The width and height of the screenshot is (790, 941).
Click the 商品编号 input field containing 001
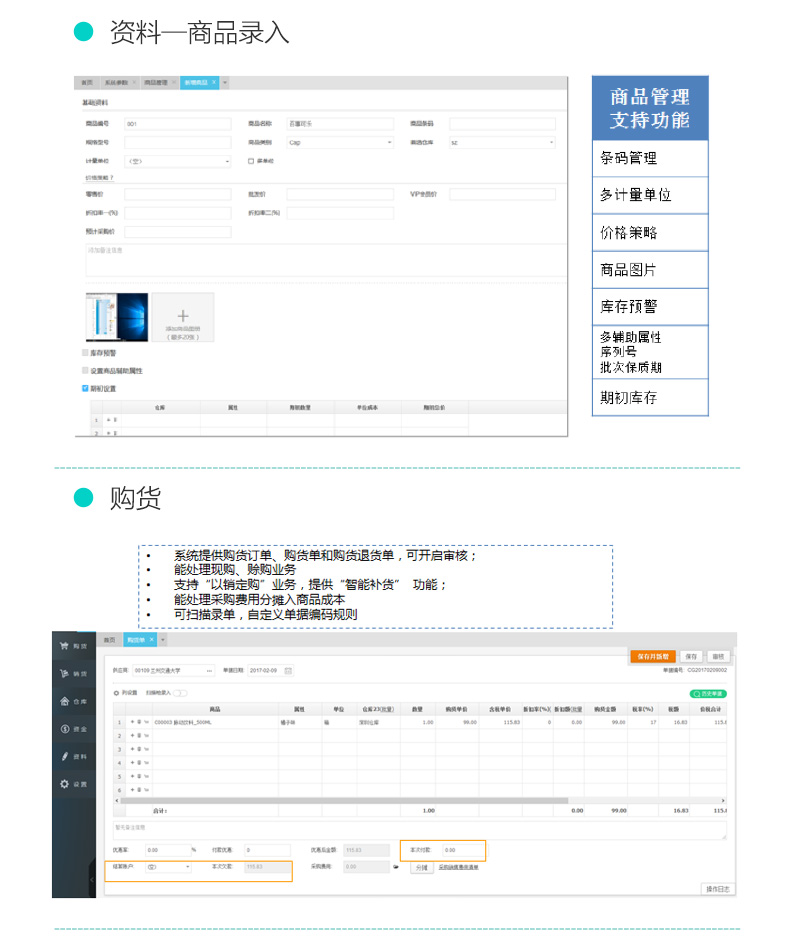coord(177,124)
